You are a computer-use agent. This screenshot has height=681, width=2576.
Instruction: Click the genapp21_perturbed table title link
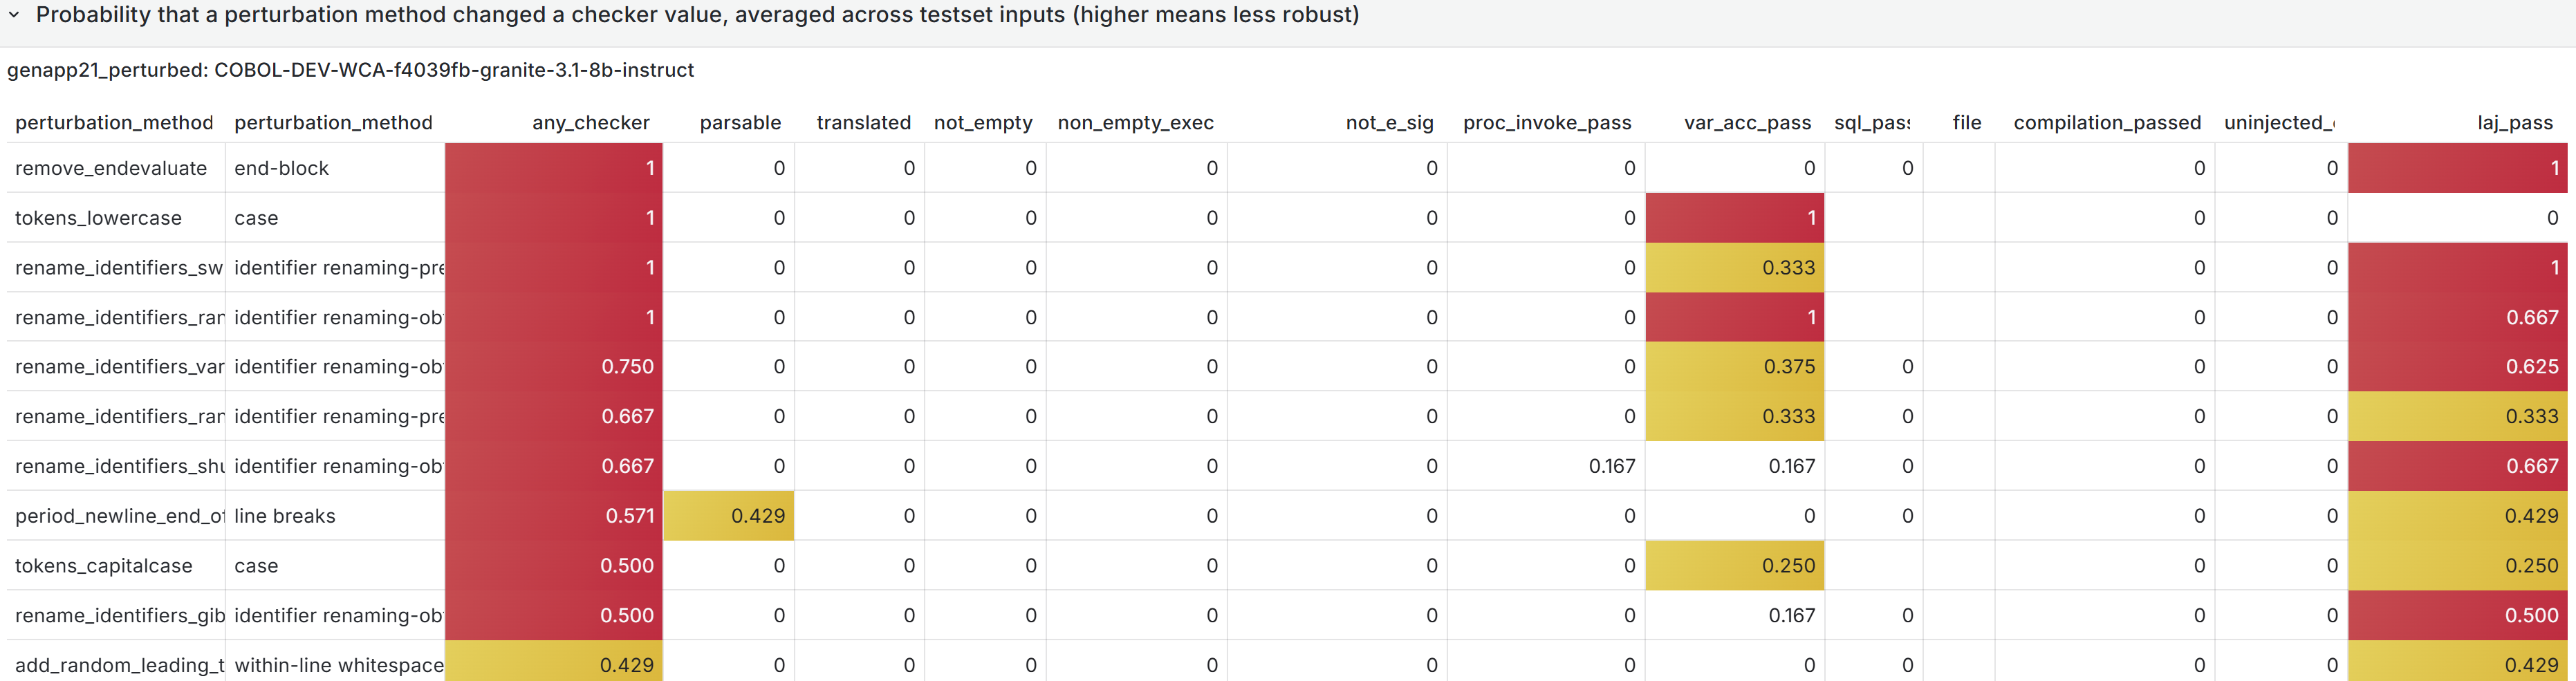(350, 70)
